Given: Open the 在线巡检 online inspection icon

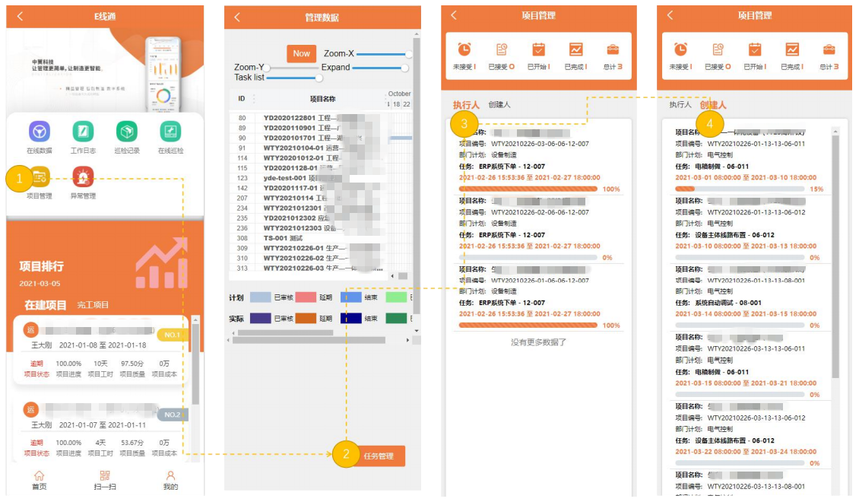Looking at the screenshot, I should click(x=170, y=132).
